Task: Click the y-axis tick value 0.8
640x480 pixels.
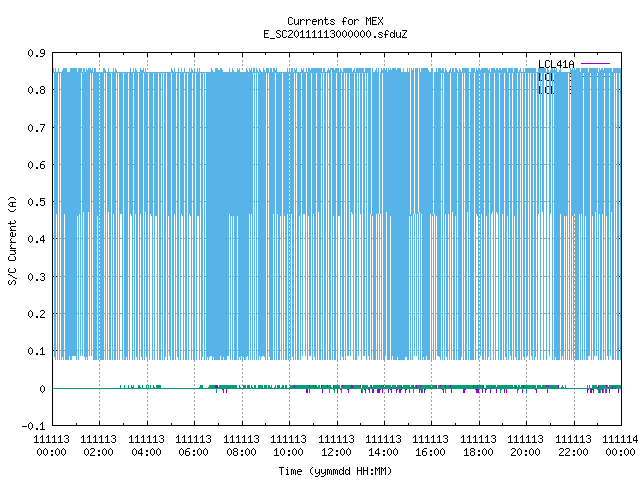Action: coord(37,90)
